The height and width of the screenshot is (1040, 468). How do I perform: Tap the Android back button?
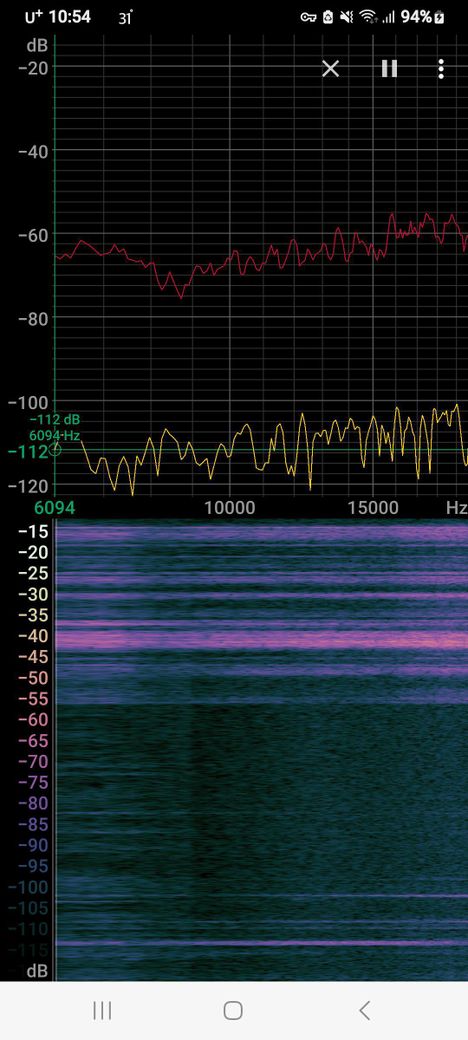tap(364, 1010)
